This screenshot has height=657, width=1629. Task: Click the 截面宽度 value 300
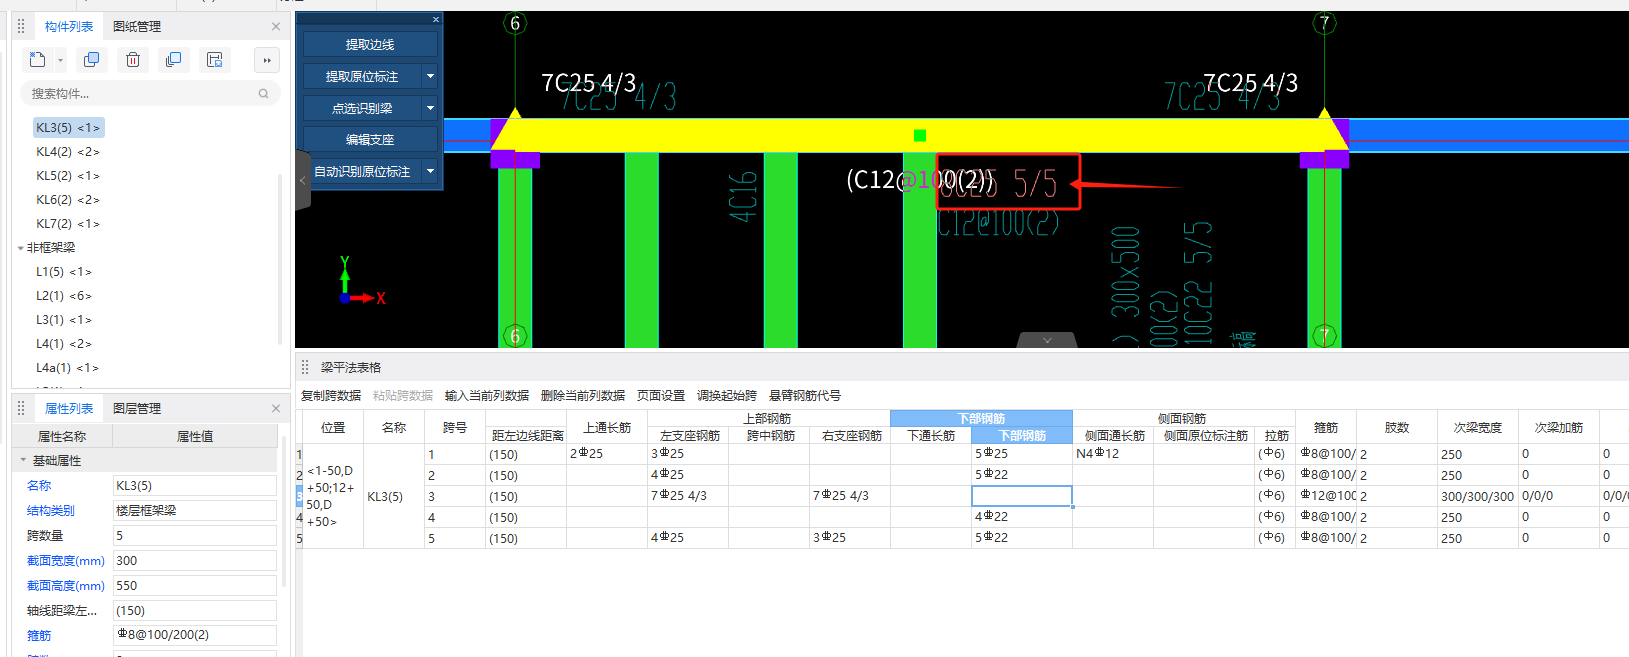[195, 561]
